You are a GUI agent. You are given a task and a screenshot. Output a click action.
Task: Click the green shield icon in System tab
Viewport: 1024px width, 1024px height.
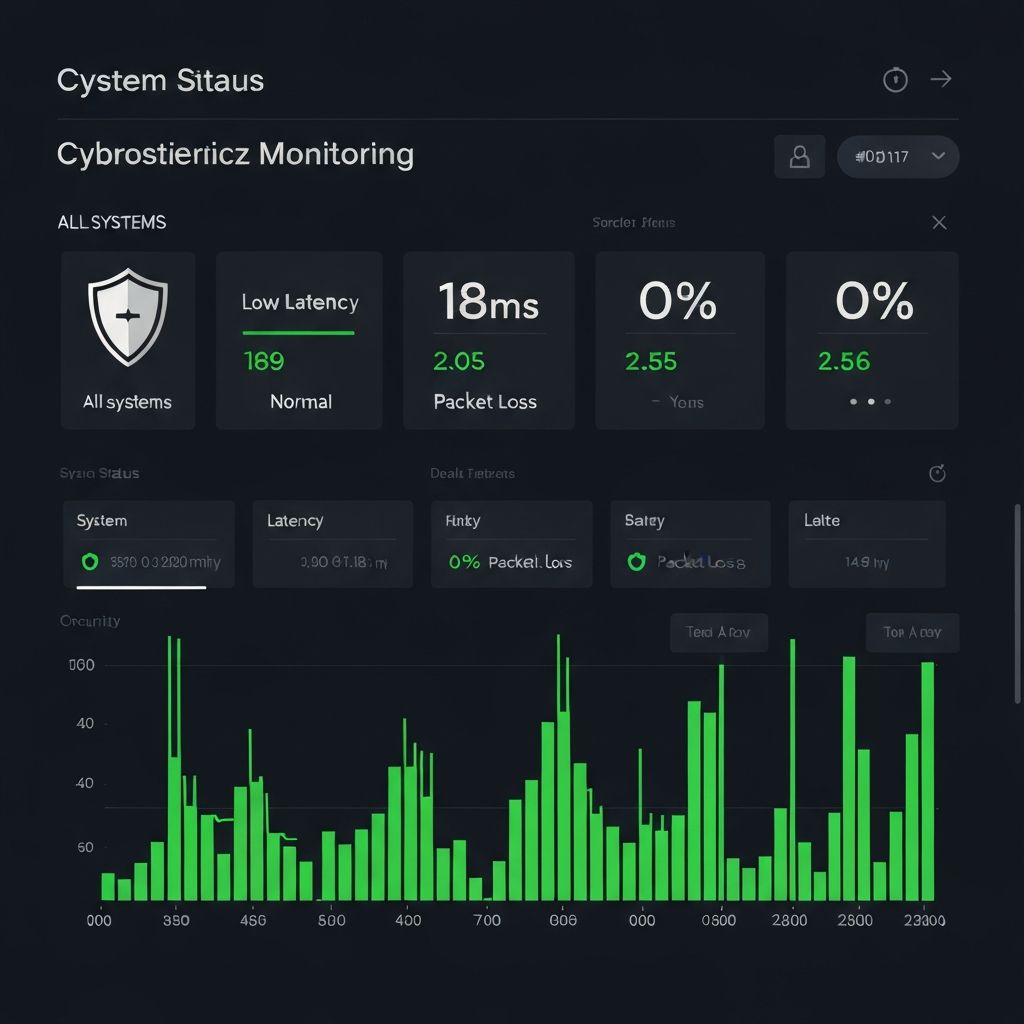click(x=90, y=562)
